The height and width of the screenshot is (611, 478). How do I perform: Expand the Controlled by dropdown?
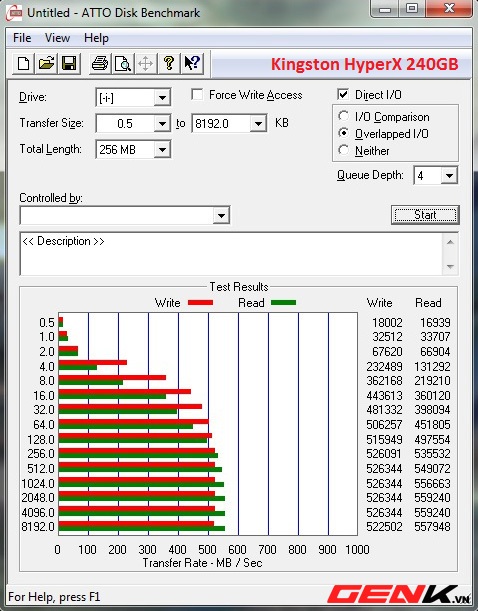click(x=221, y=215)
